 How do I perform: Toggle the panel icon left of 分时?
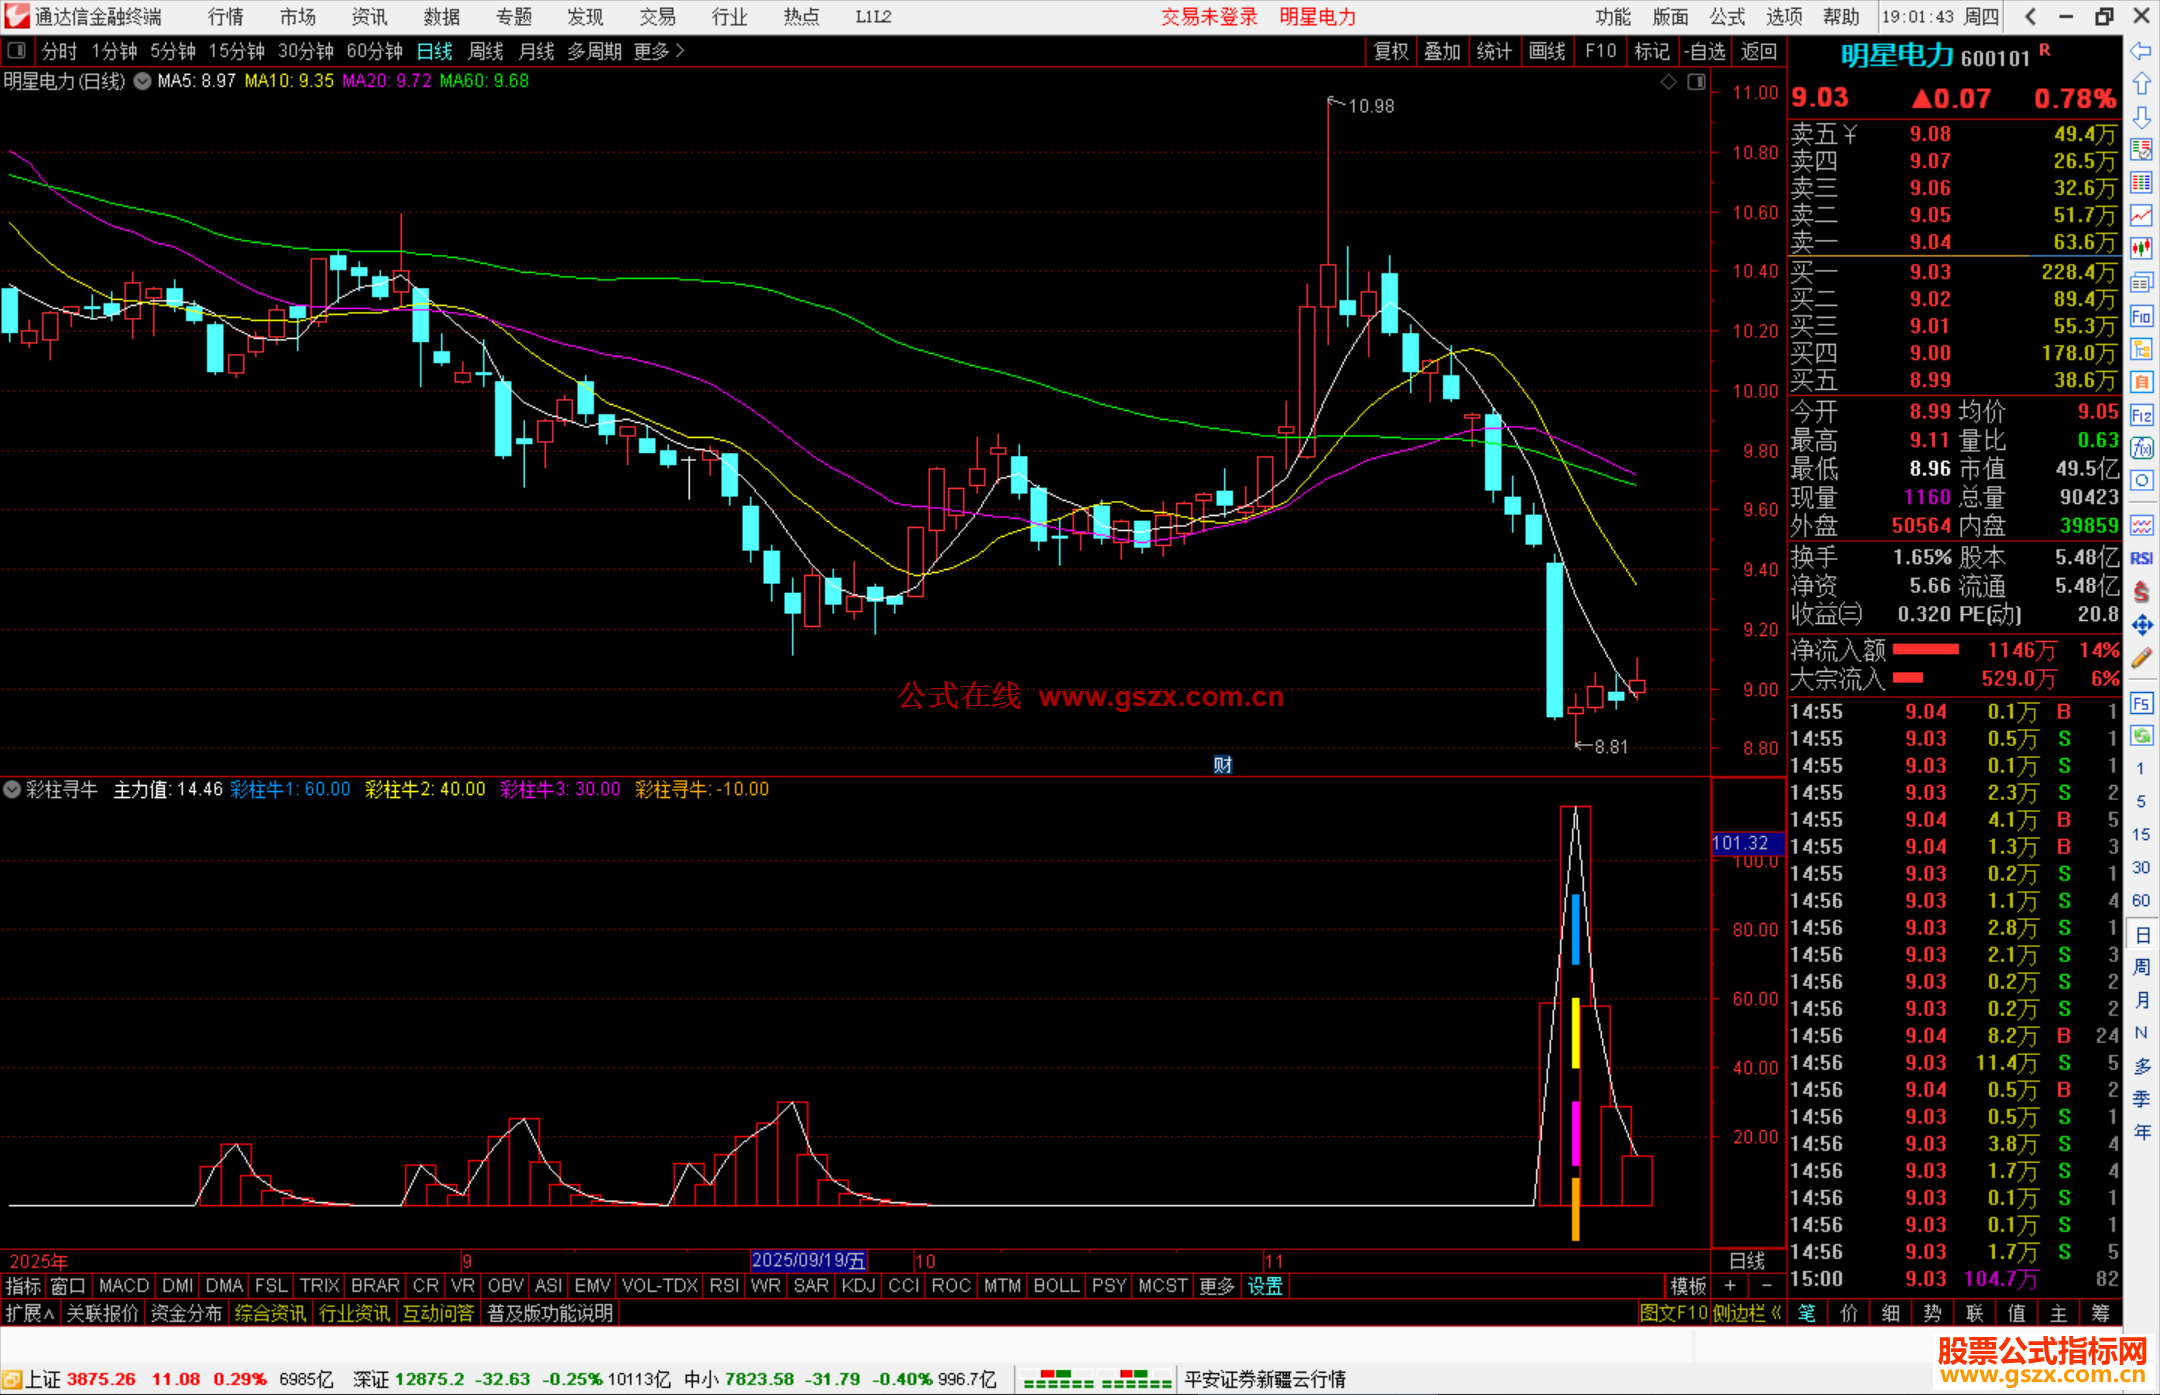pyautogui.click(x=16, y=50)
